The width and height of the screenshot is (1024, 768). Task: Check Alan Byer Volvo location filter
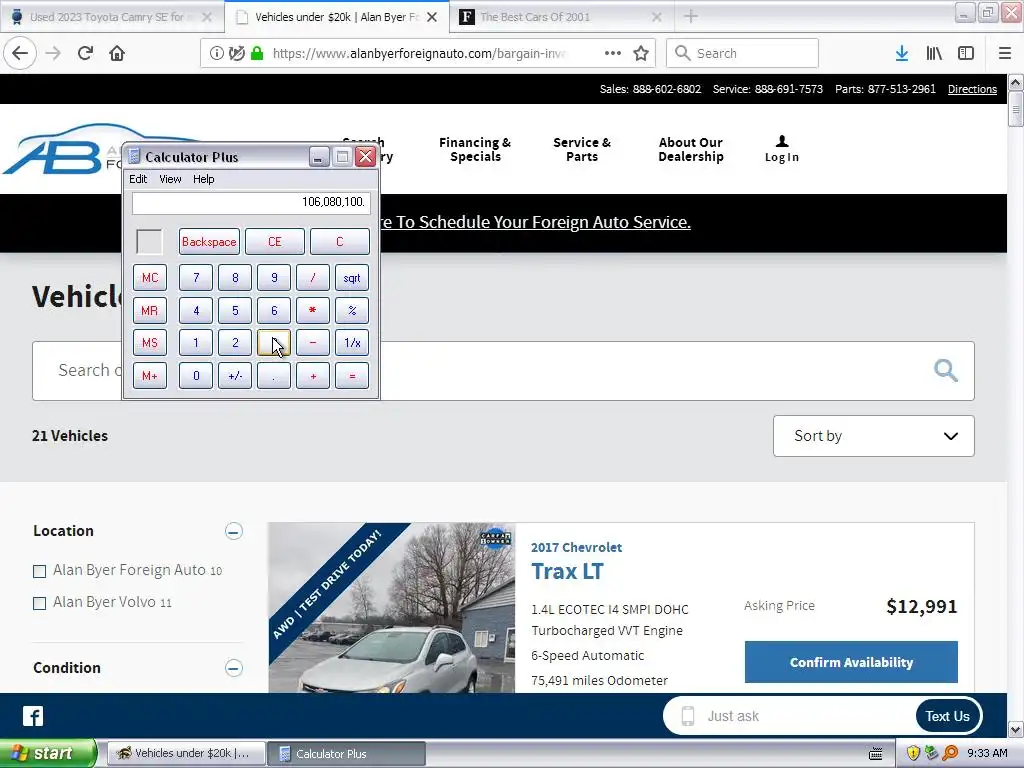[x=39, y=603]
